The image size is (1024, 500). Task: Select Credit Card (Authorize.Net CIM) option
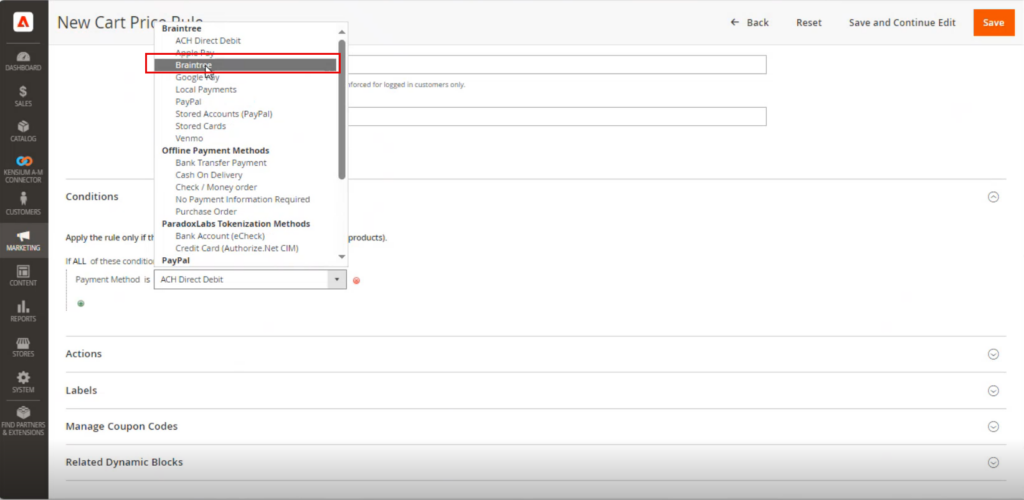click(237, 248)
